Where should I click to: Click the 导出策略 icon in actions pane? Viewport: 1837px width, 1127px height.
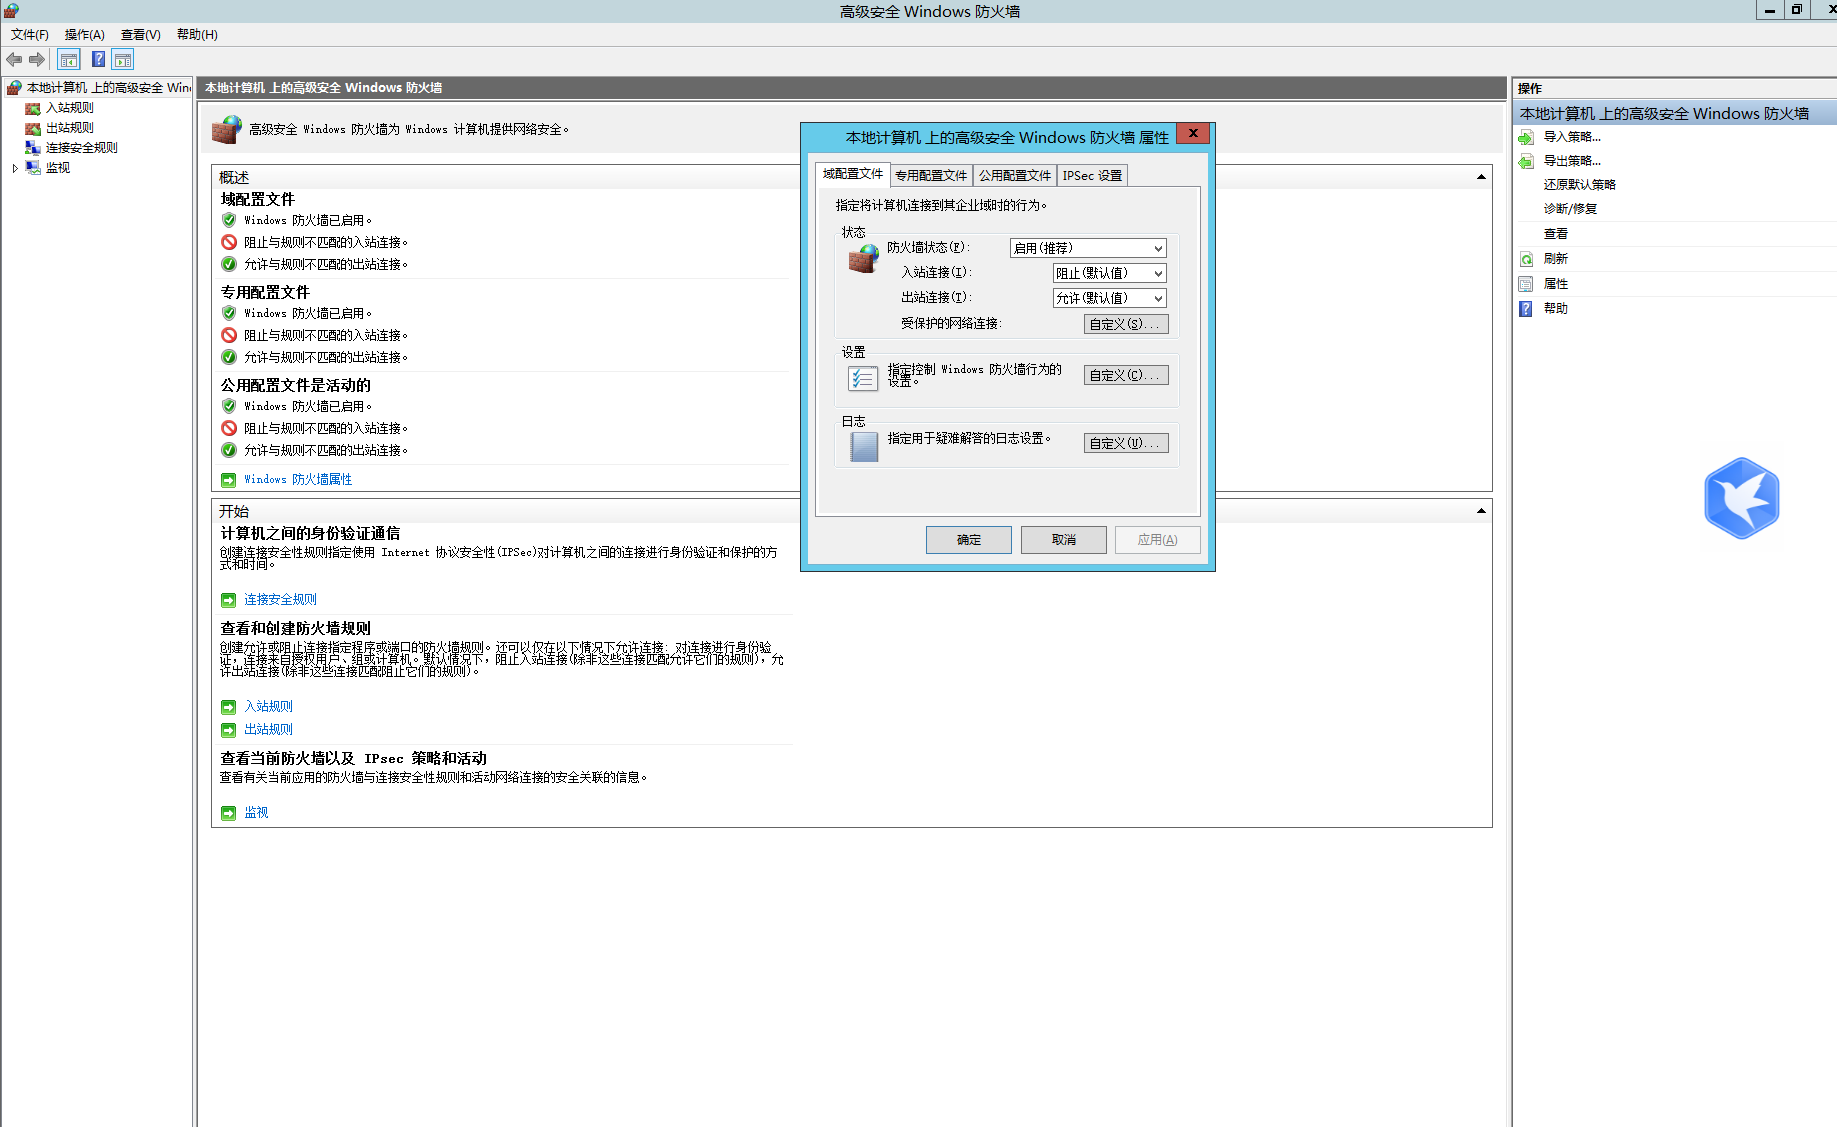(x=1526, y=161)
